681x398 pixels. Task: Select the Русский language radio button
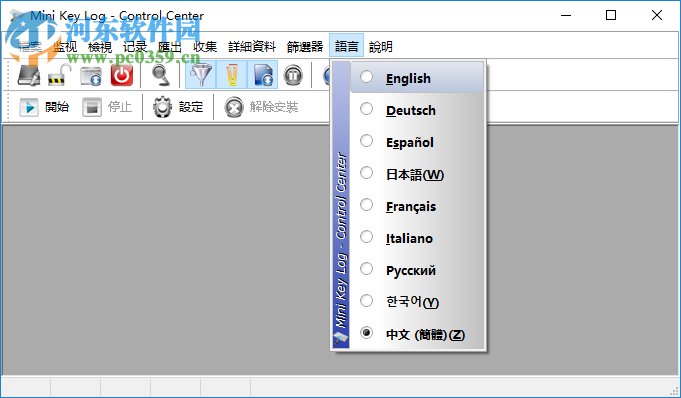[367, 269]
